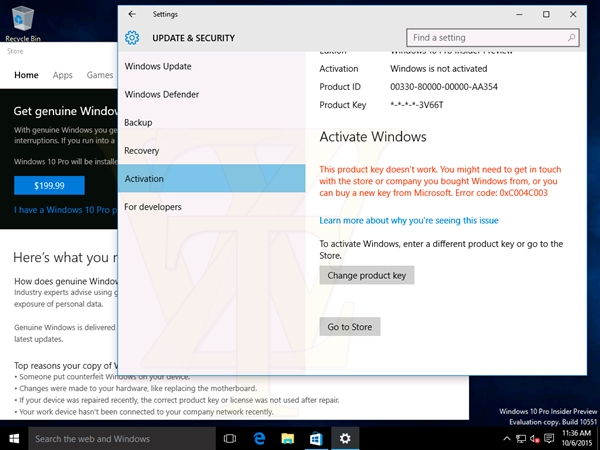Image resolution: width=600 pixels, height=450 pixels.
Task: Click the Change product key button
Action: (366, 275)
